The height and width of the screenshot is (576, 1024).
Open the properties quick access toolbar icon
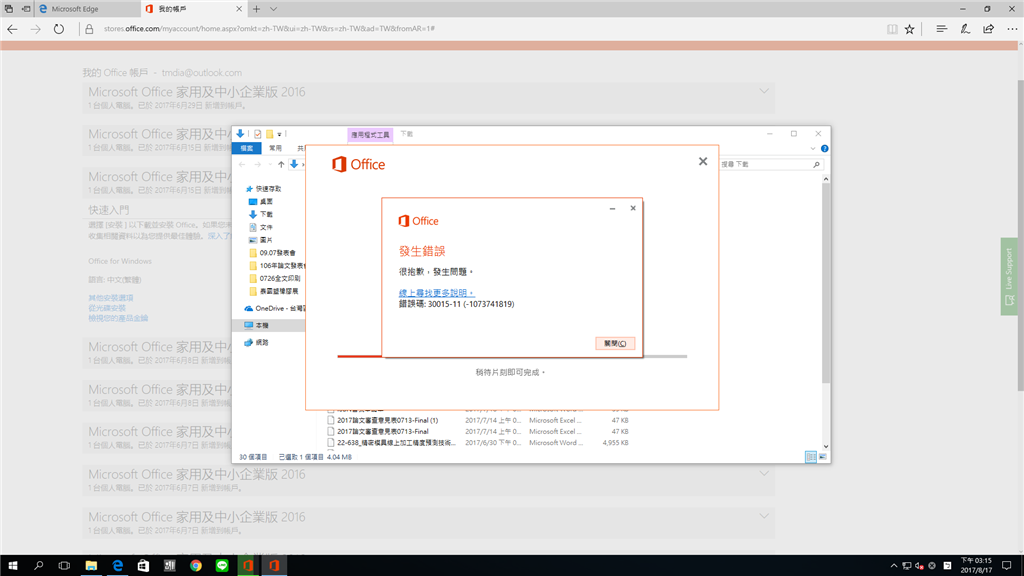[x=258, y=134]
